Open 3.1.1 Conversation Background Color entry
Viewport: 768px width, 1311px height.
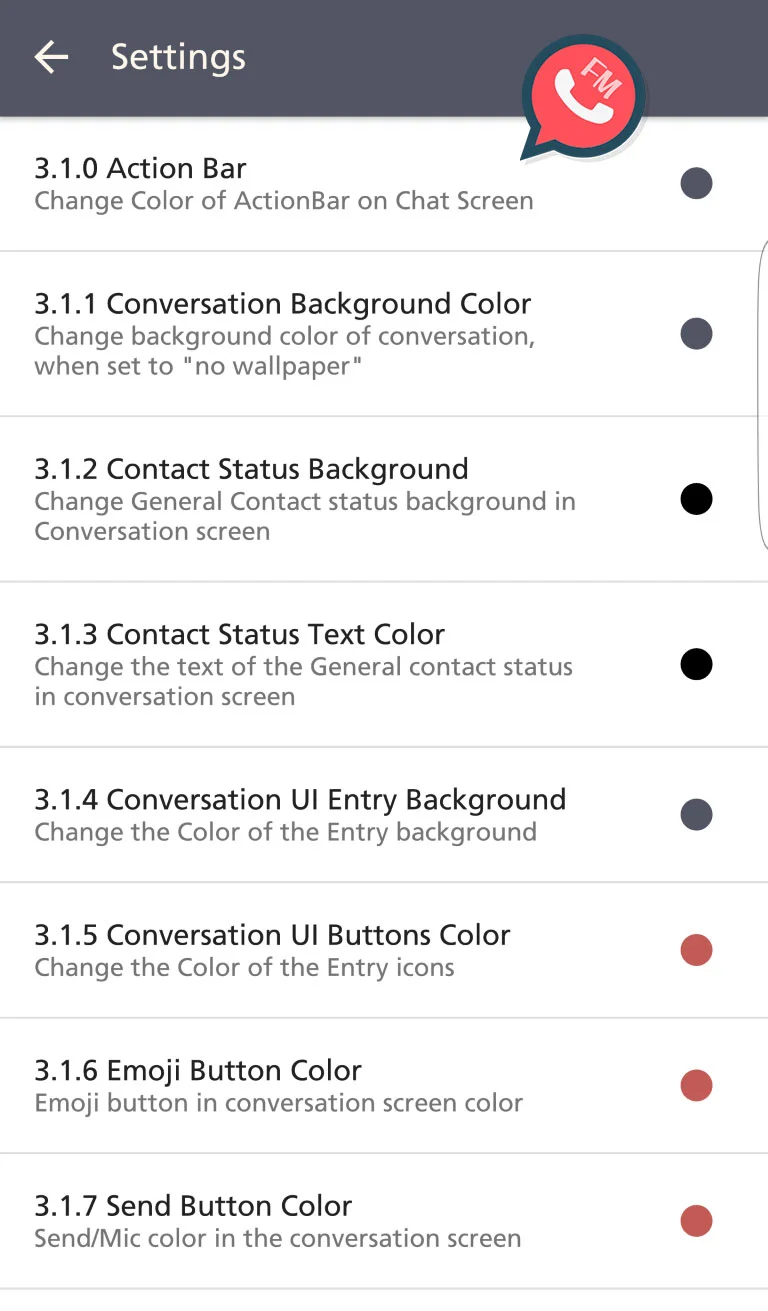[x=384, y=334]
